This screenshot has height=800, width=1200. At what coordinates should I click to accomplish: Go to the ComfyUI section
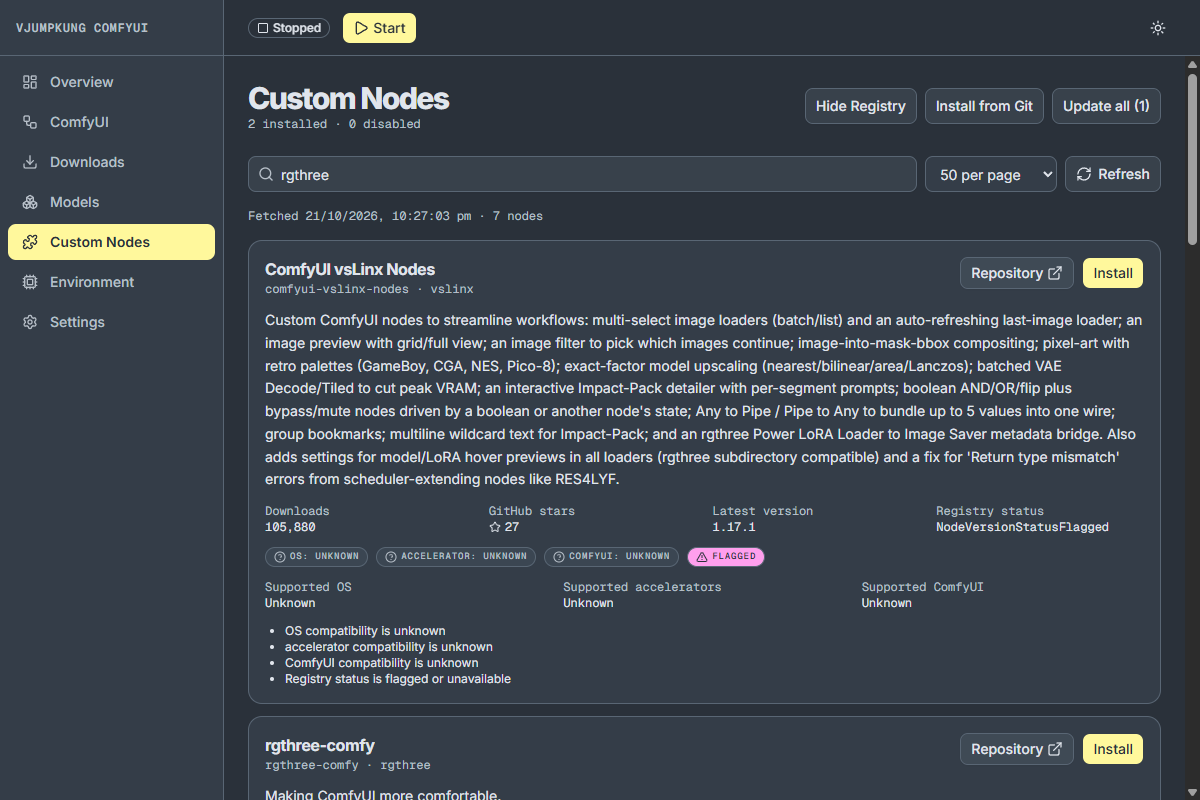click(x=111, y=122)
